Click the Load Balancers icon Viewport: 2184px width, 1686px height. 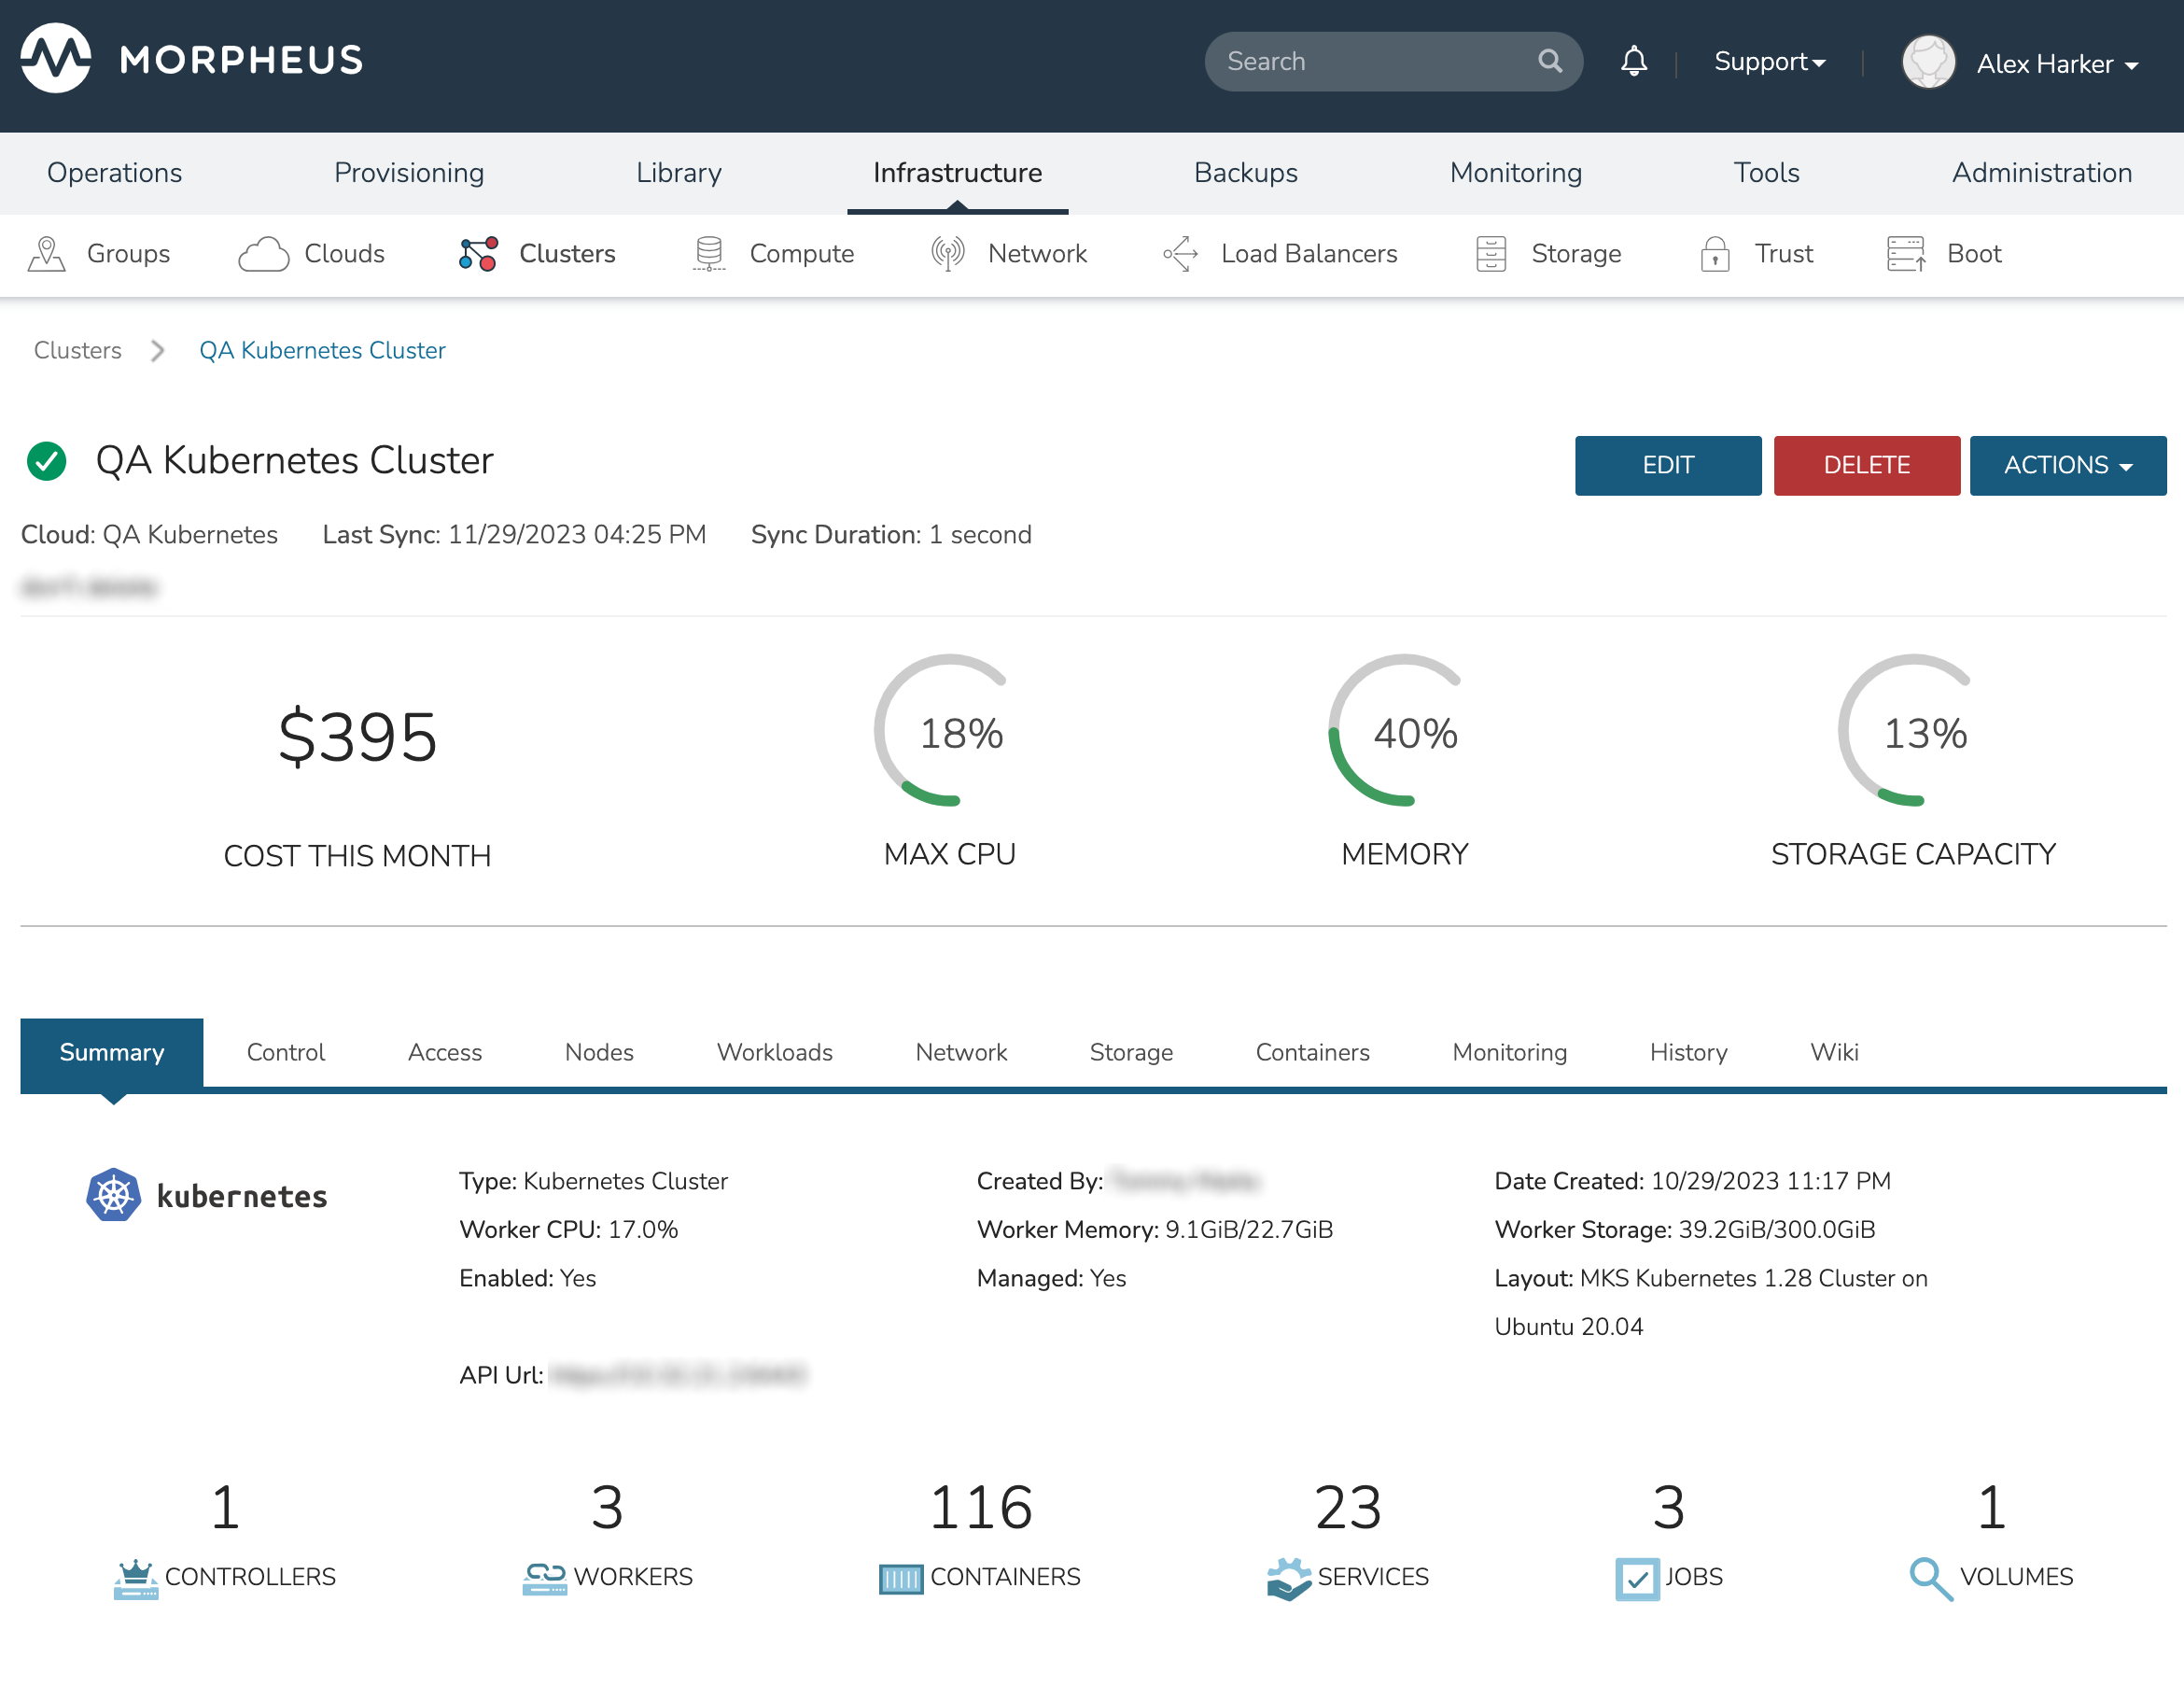(x=1181, y=254)
